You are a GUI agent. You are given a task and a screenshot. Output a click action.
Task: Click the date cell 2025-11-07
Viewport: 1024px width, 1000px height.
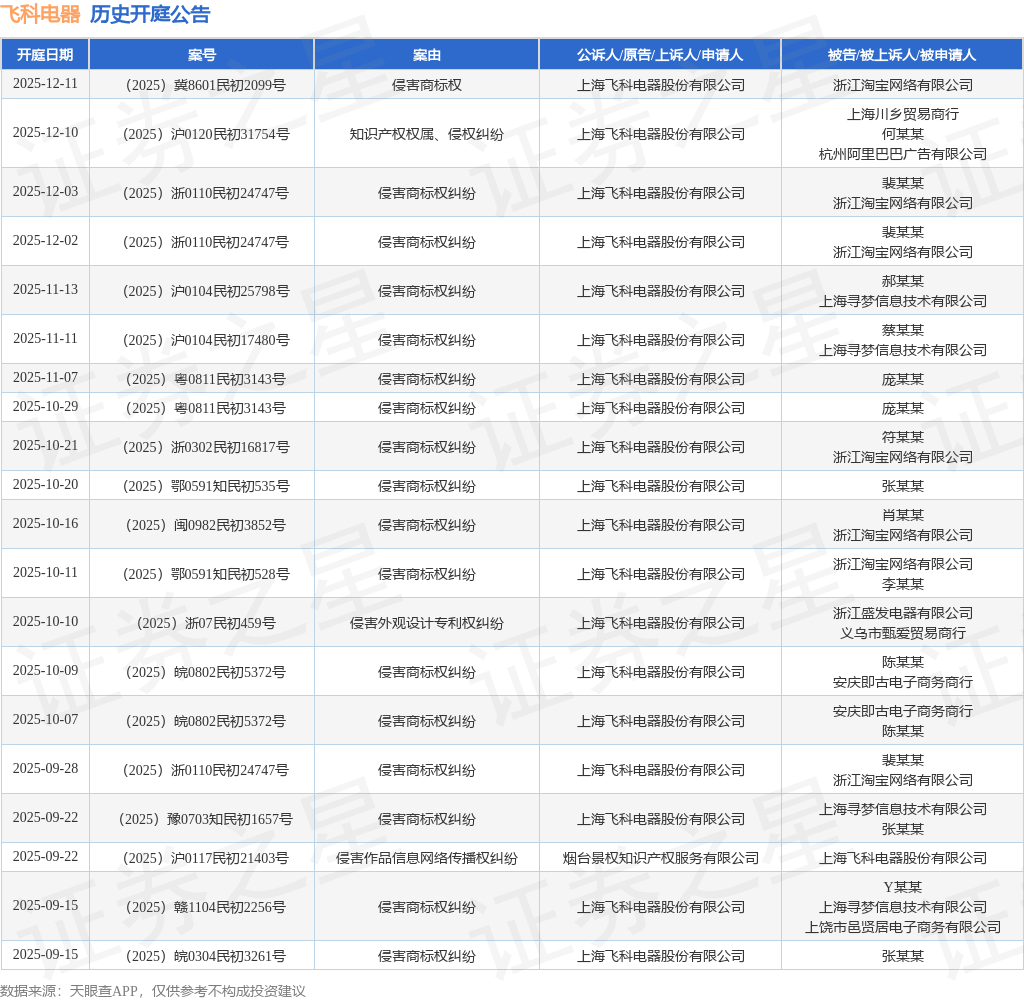pyautogui.click(x=45, y=378)
